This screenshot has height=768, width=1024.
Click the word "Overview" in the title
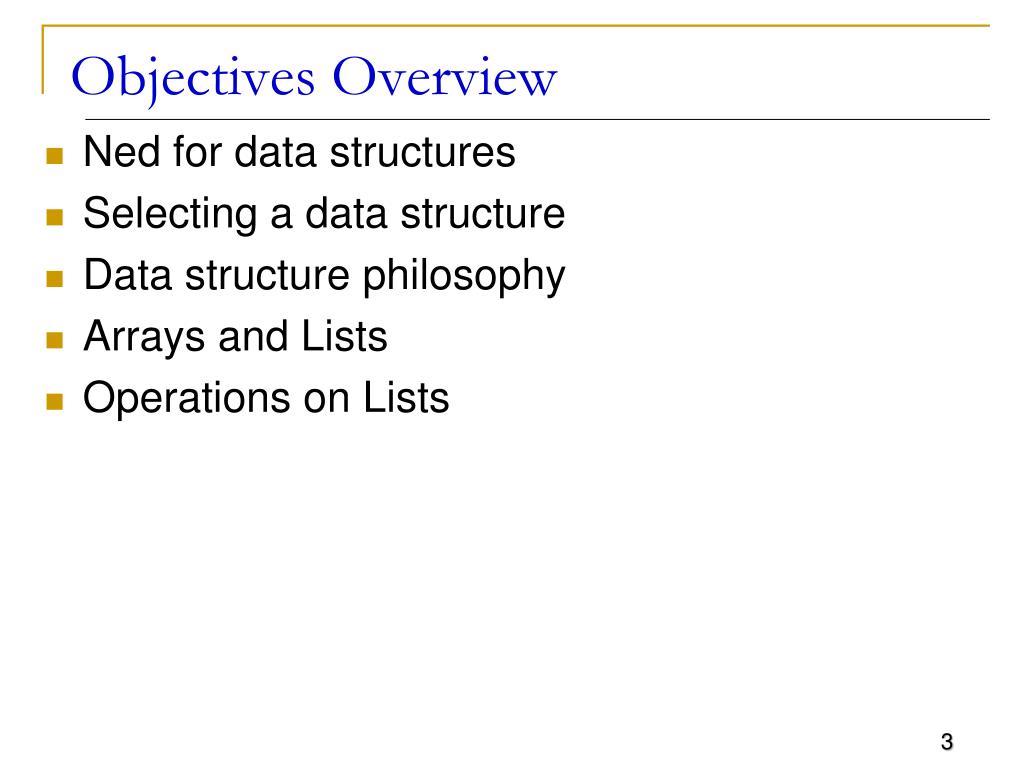pos(445,76)
